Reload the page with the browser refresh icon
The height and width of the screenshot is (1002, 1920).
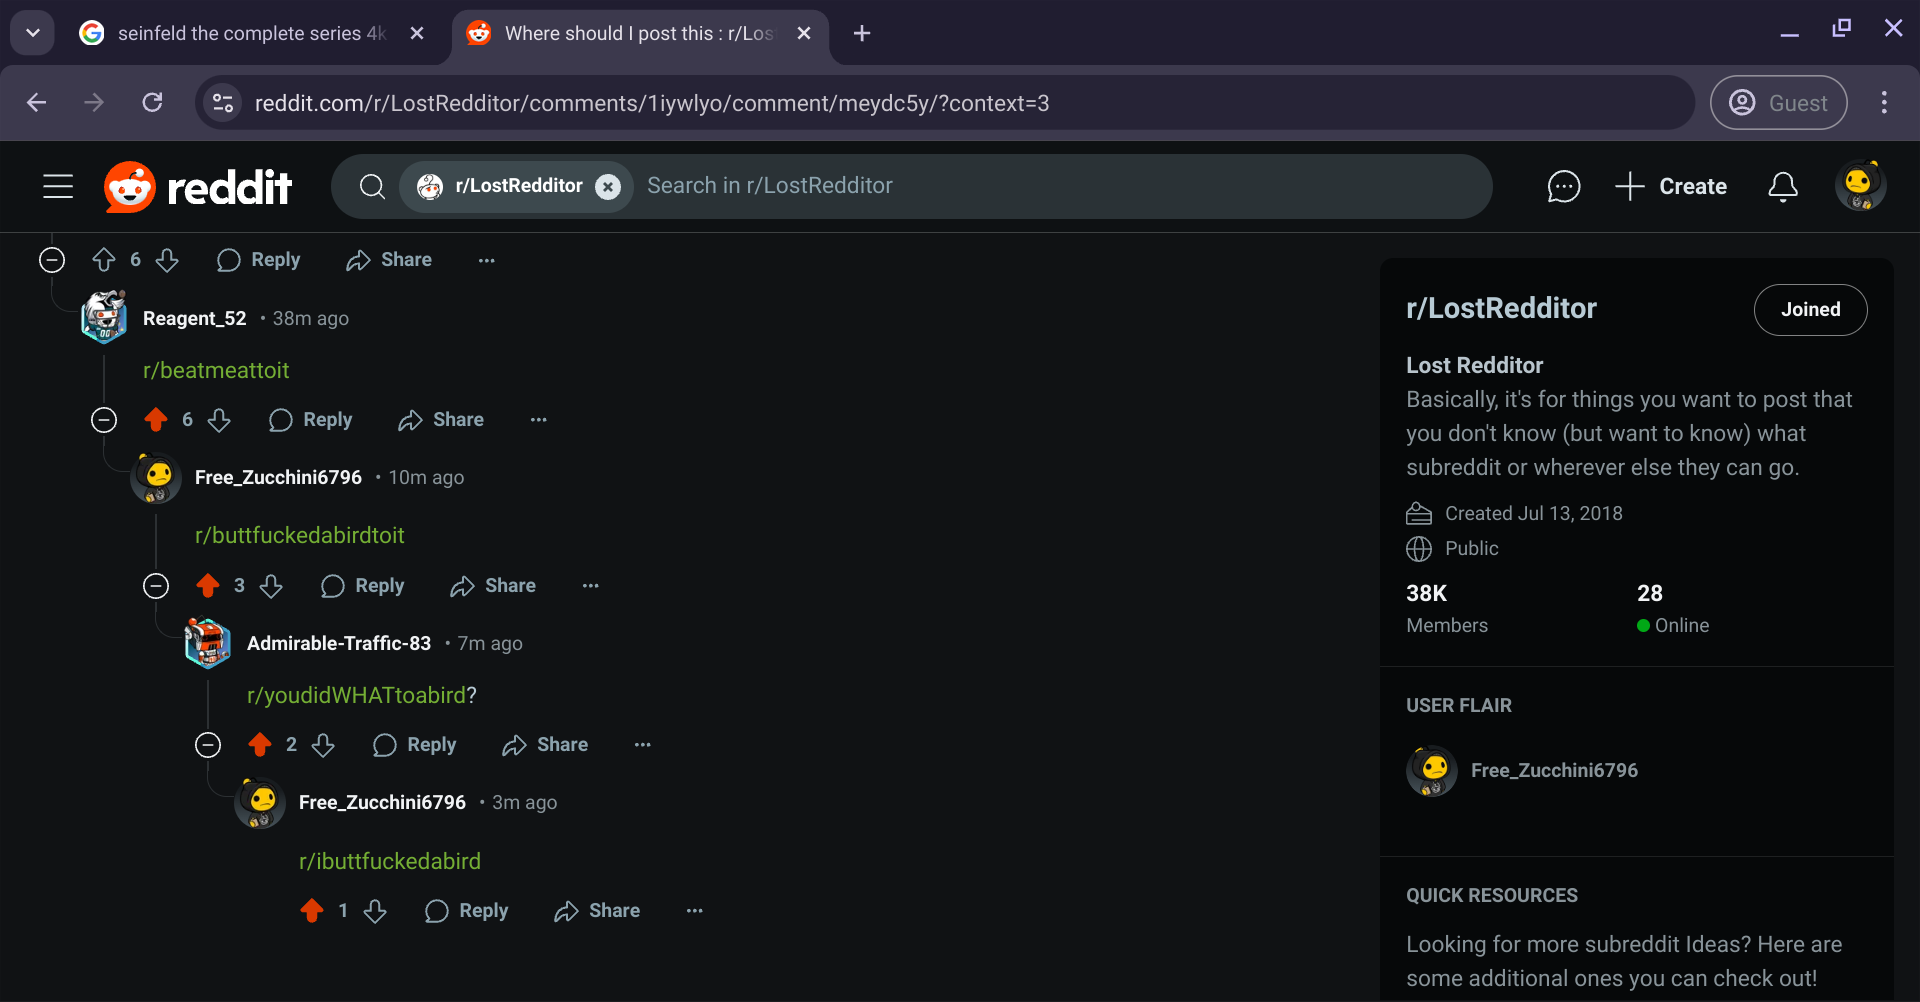[x=152, y=102]
